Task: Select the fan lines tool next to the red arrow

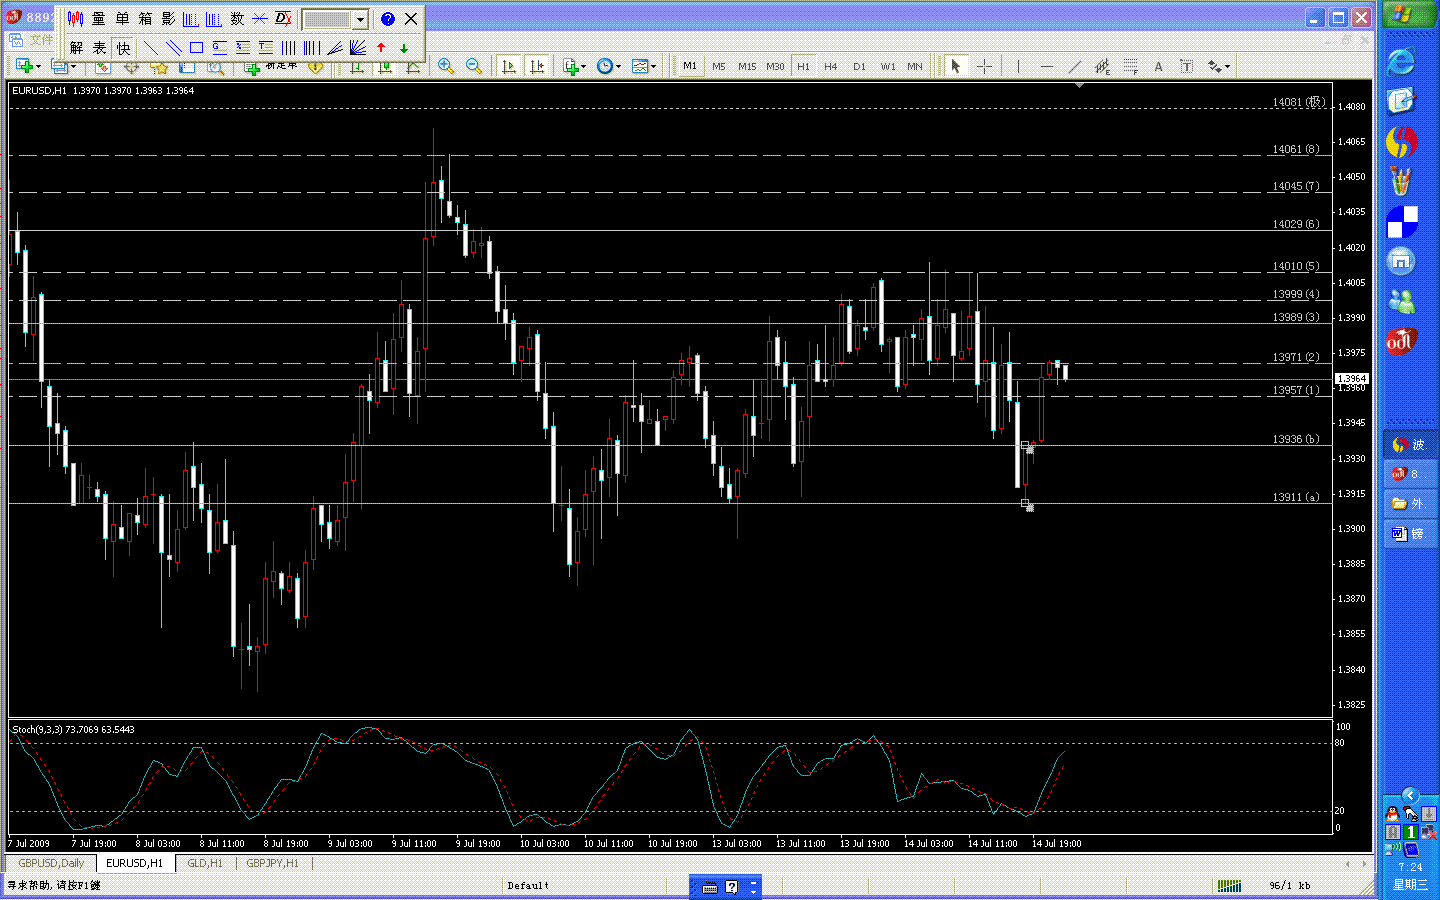Action: click(x=358, y=47)
